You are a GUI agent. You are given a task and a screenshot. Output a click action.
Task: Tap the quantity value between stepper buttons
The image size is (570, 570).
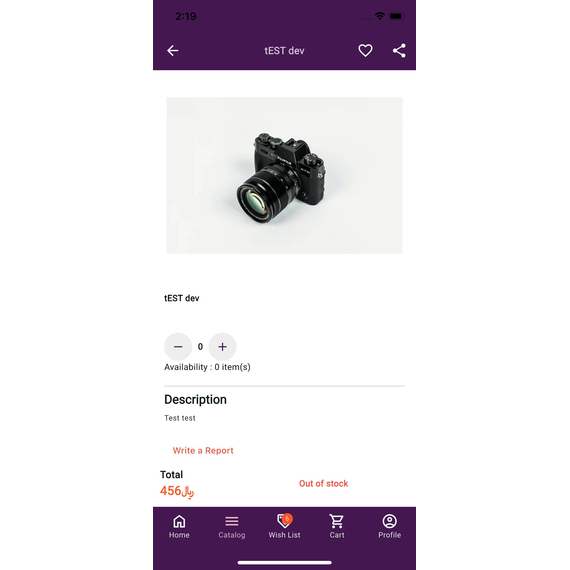(x=200, y=346)
